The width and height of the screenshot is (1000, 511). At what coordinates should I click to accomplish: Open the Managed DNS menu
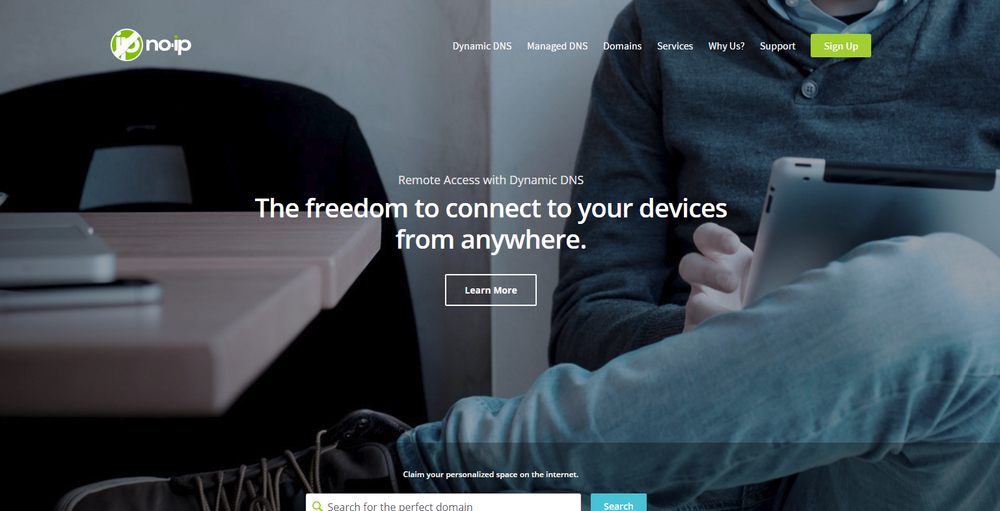(557, 46)
